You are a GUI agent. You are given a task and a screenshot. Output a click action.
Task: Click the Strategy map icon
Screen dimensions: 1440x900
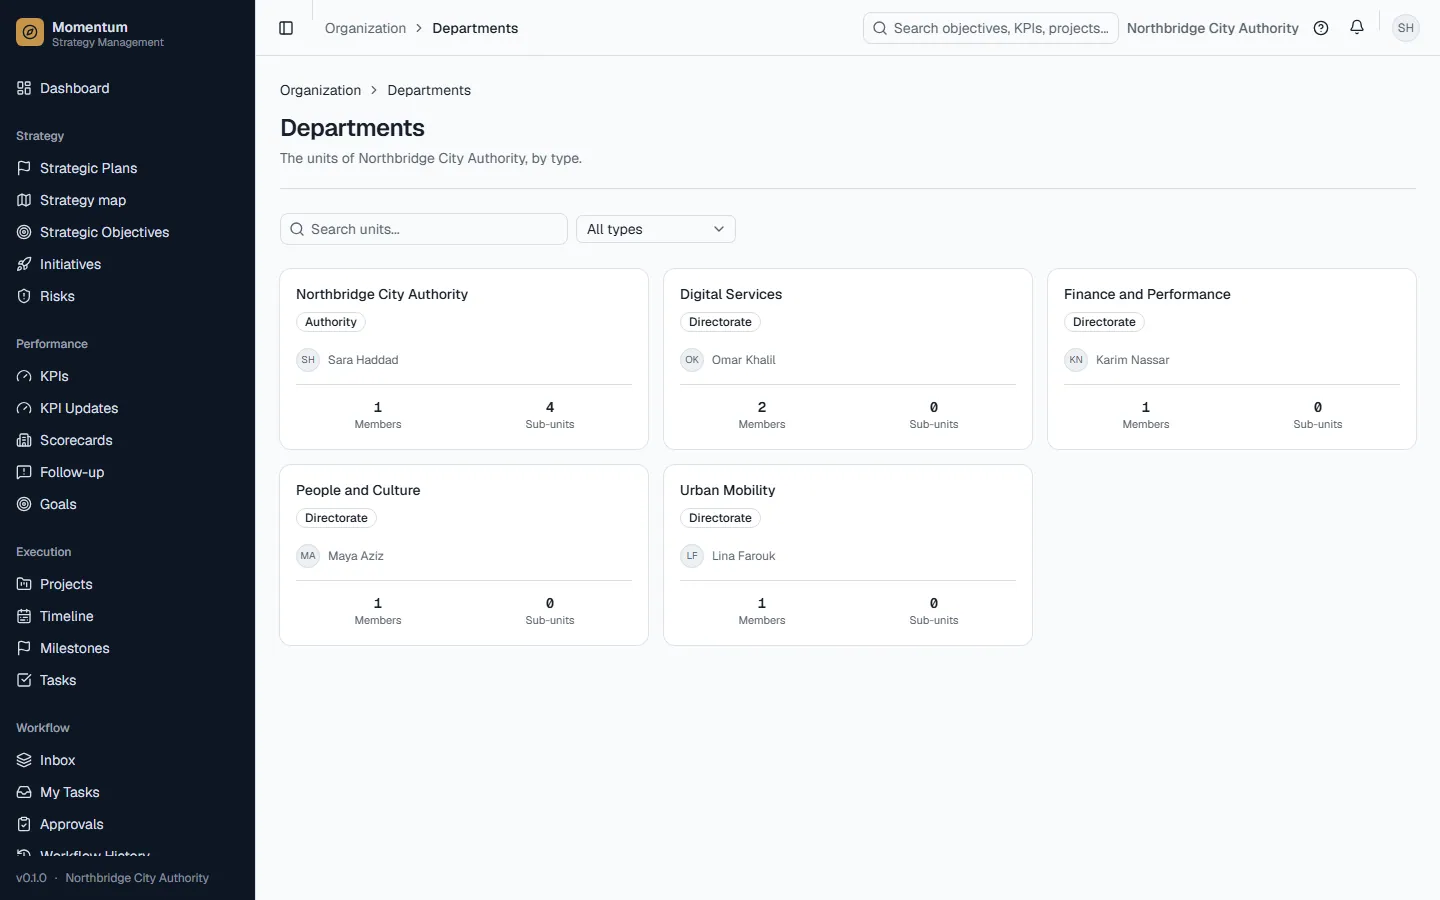24,200
